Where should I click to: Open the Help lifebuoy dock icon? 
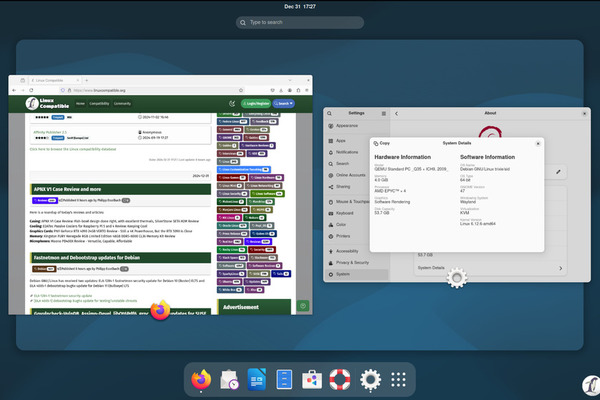click(340, 380)
